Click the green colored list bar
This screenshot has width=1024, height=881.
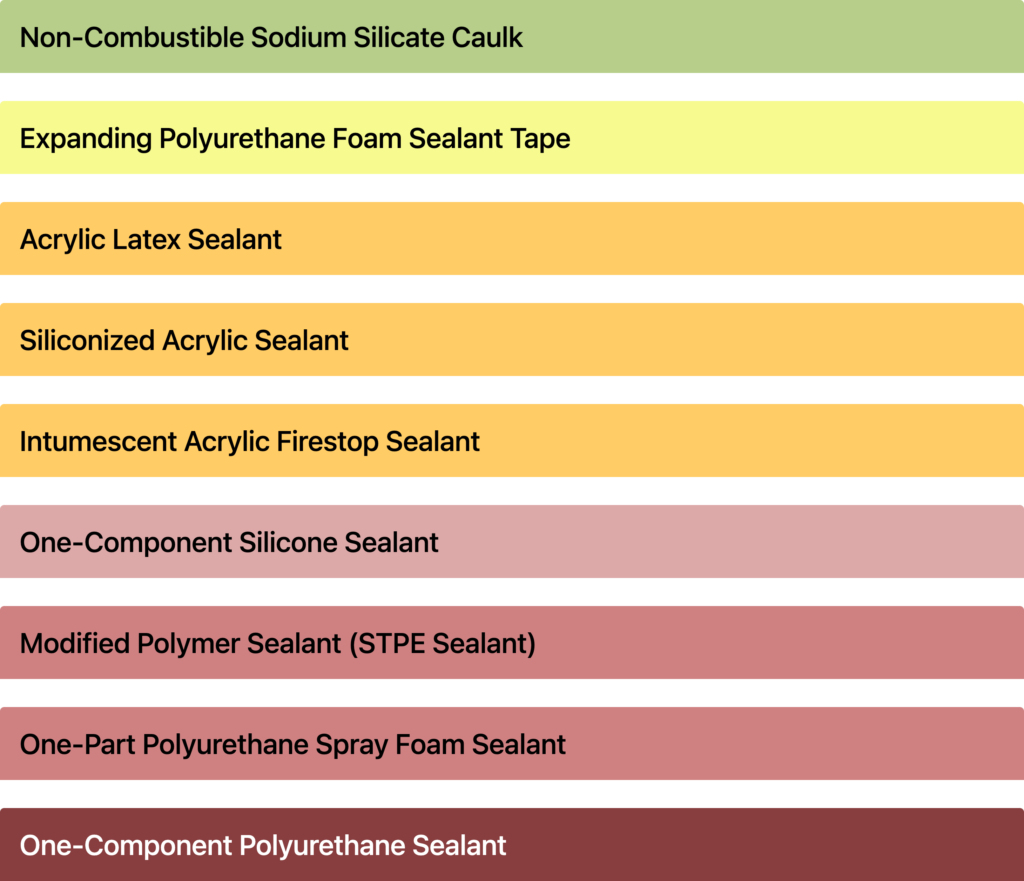coord(512,37)
